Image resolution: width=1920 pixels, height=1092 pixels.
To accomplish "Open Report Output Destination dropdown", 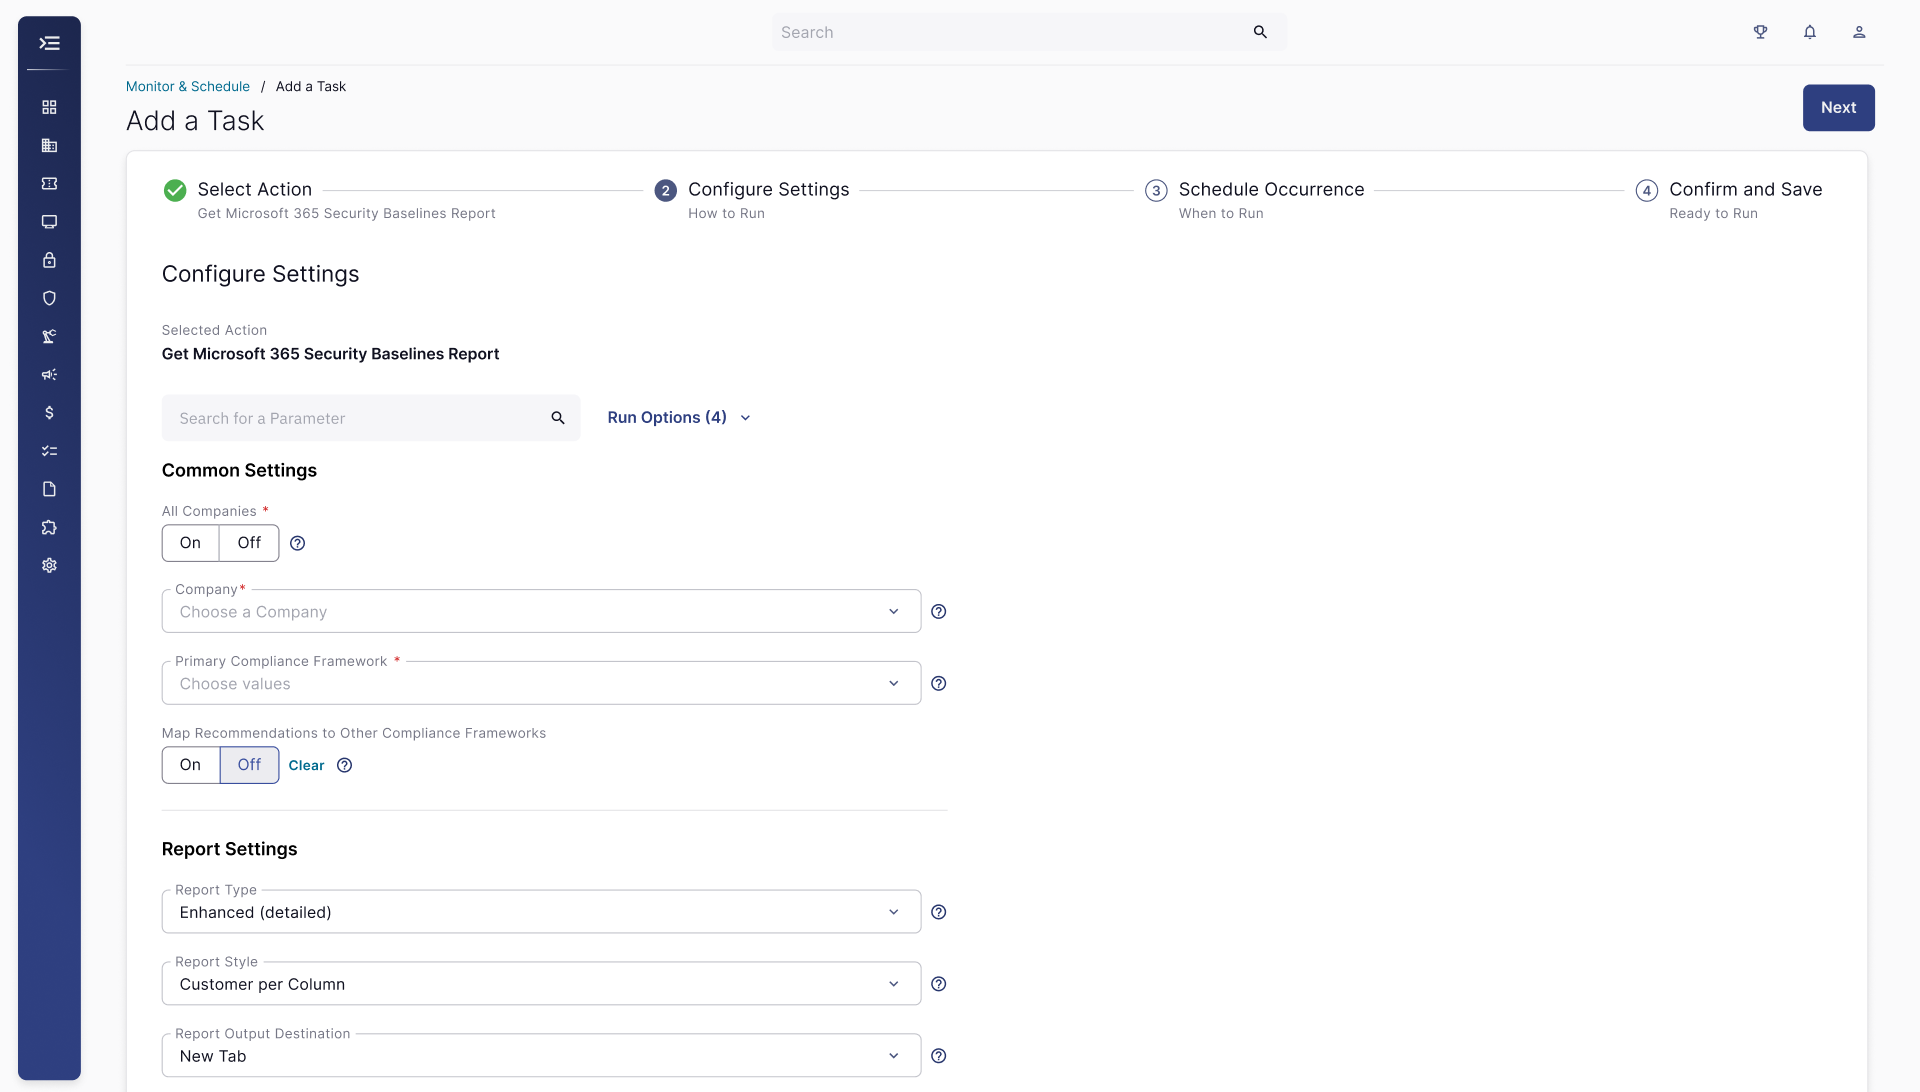I will [541, 1056].
